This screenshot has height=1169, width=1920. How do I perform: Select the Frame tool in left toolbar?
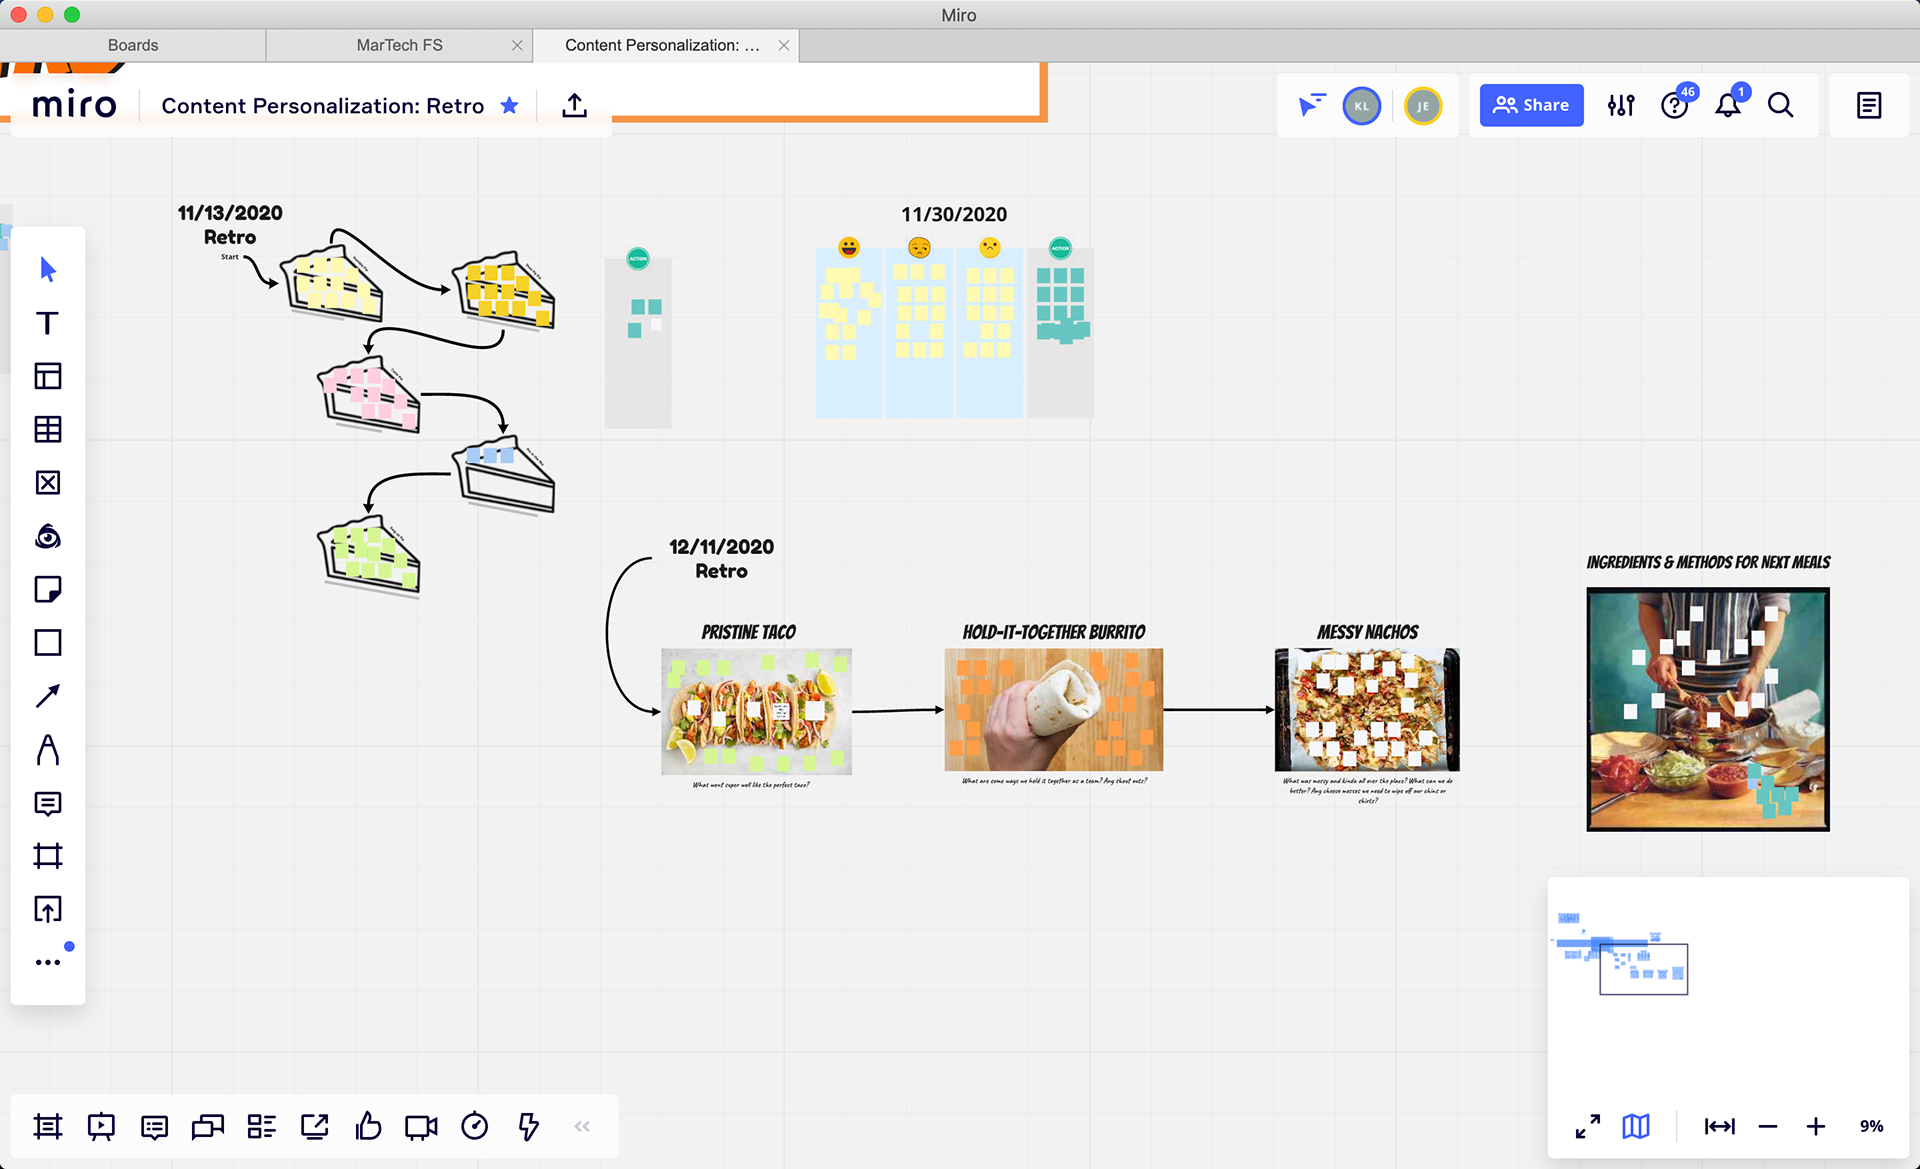(47, 856)
